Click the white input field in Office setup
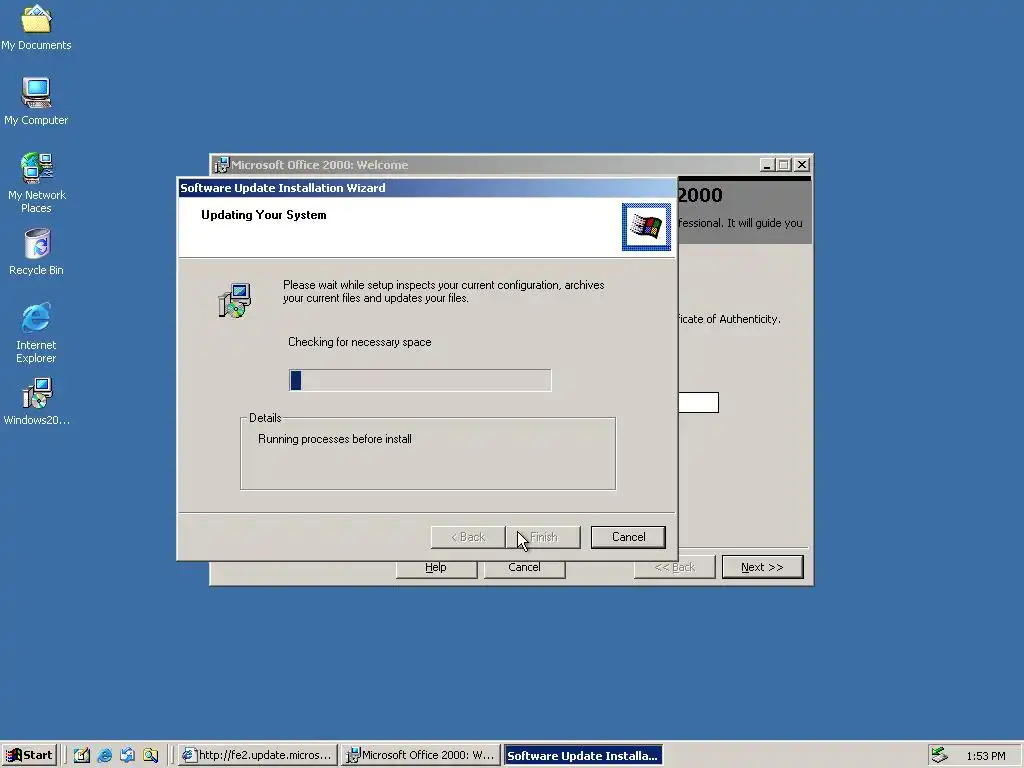The height and width of the screenshot is (768, 1024). click(x=698, y=402)
